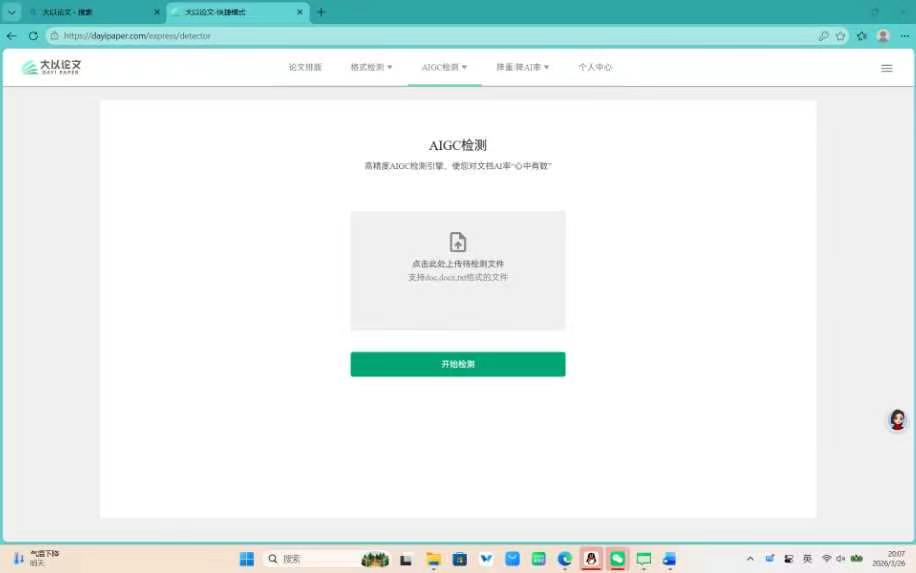Click the browser refresh button
The image size is (916, 573).
click(x=33, y=35)
